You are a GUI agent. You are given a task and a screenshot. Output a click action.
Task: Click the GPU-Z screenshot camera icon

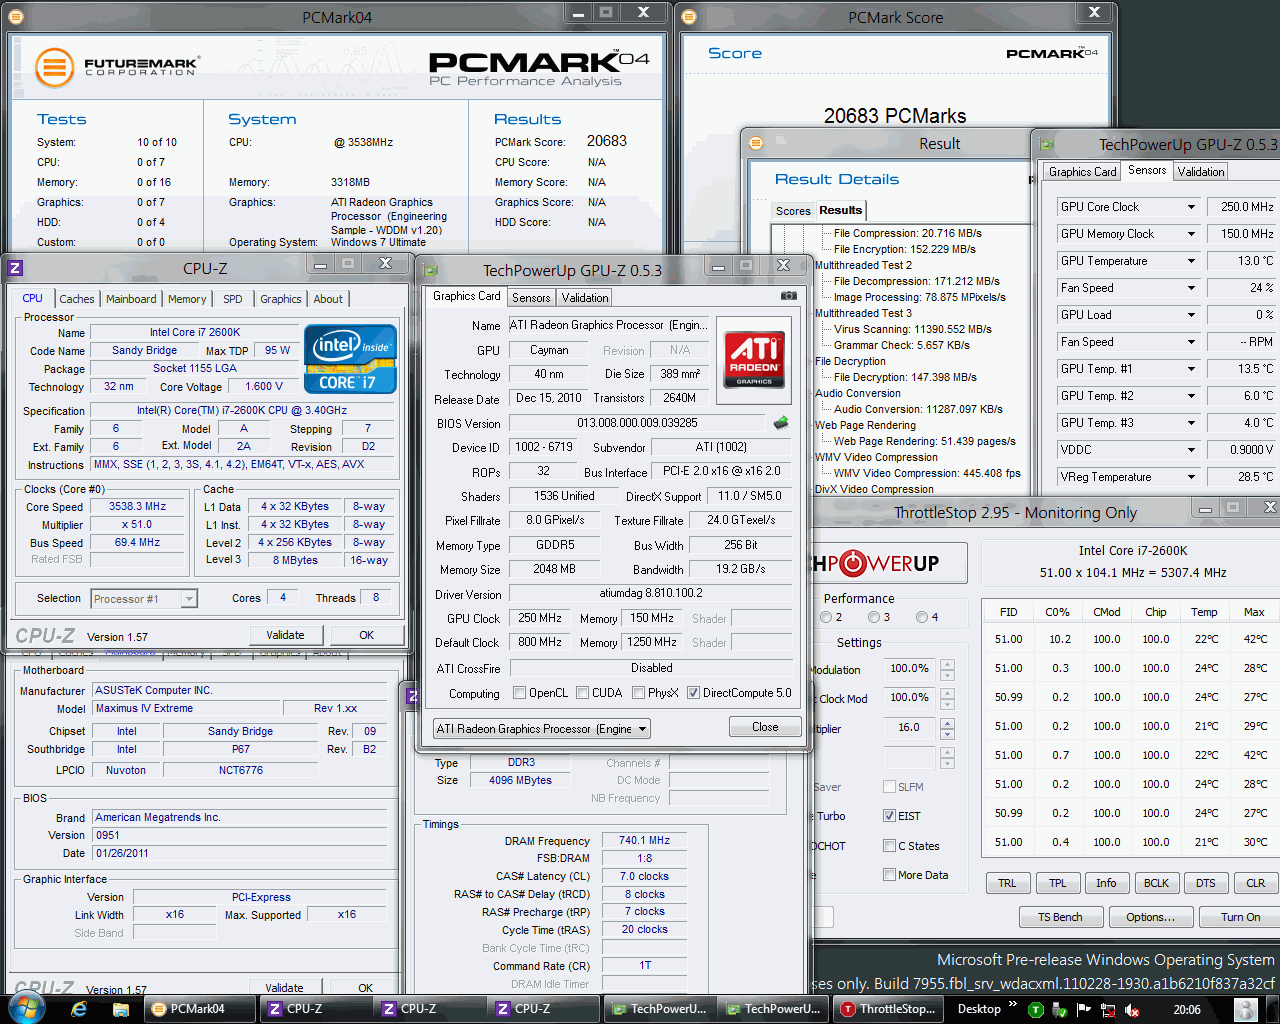click(788, 296)
